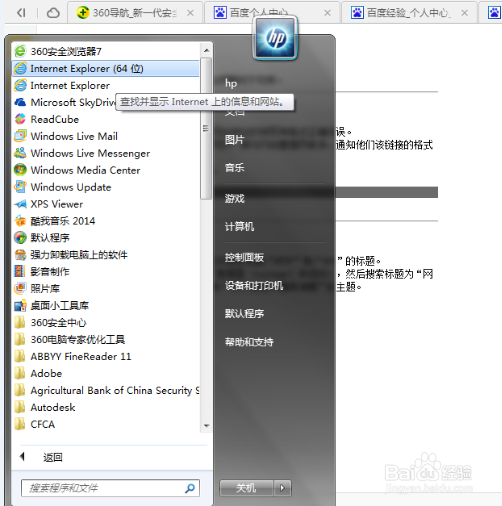
Task: Click the 搜索程序和文件 search box
Action: (x=110, y=488)
